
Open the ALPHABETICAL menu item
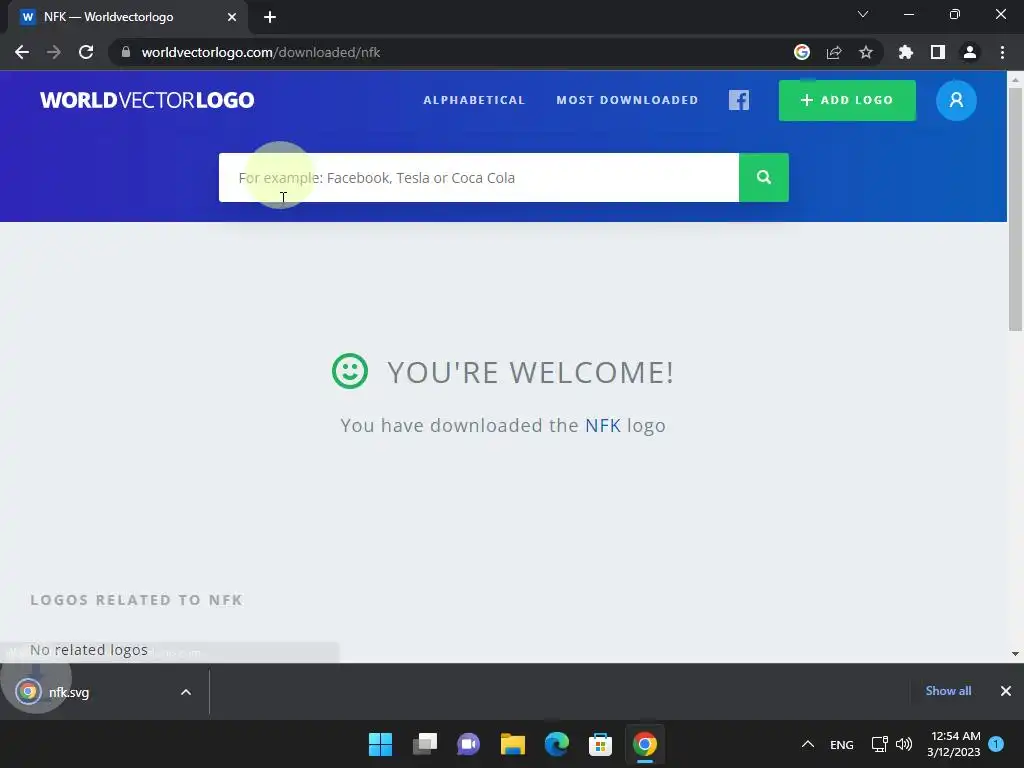pos(474,100)
